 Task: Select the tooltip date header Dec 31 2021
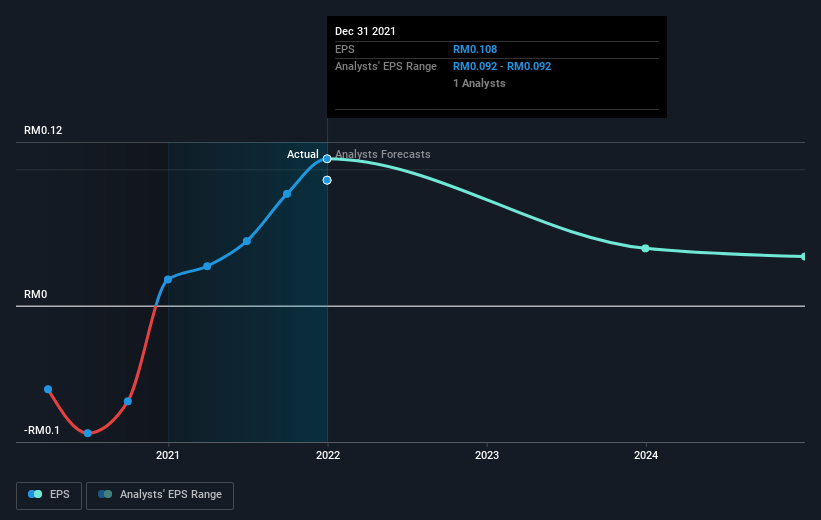coord(365,31)
